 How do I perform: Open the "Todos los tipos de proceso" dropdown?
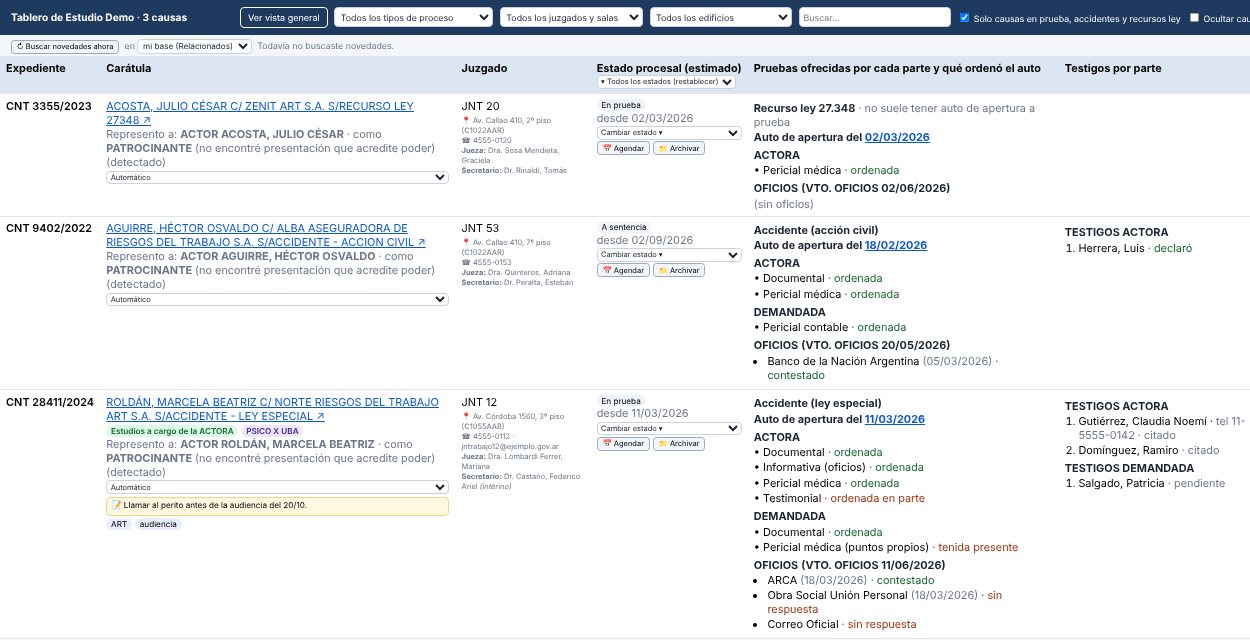pyautogui.click(x=414, y=18)
